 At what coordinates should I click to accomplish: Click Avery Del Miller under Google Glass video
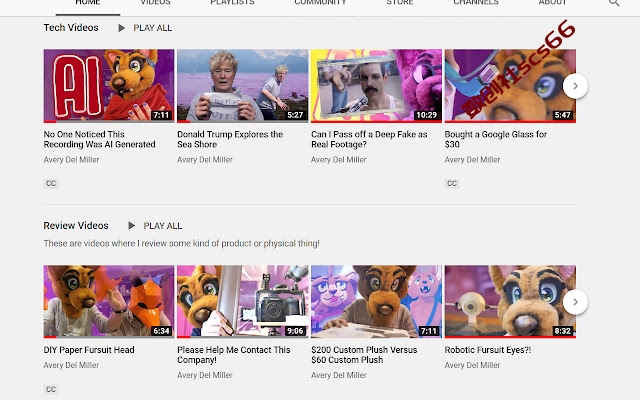click(472, 160)
